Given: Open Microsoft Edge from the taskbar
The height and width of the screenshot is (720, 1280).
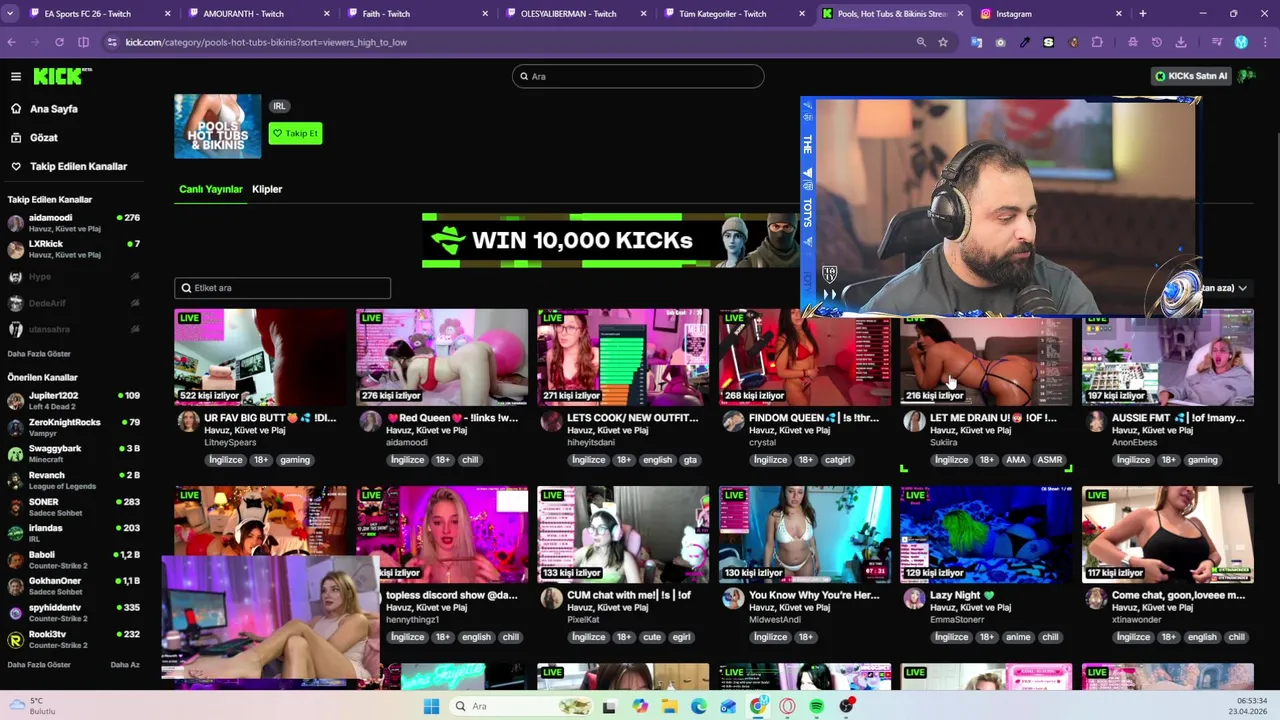Looking at the screenshot, I should click(698, 706).
